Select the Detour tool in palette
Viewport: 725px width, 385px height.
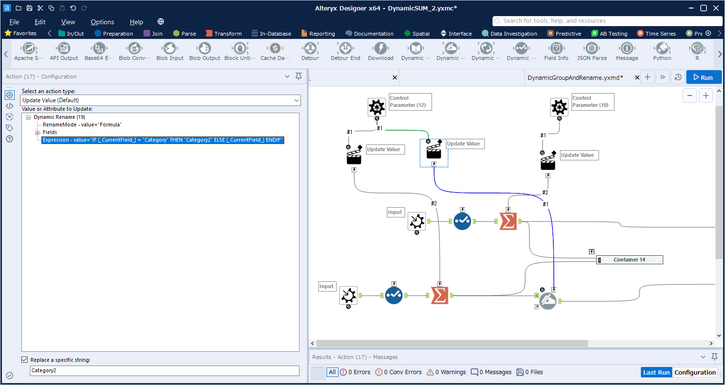310,51
